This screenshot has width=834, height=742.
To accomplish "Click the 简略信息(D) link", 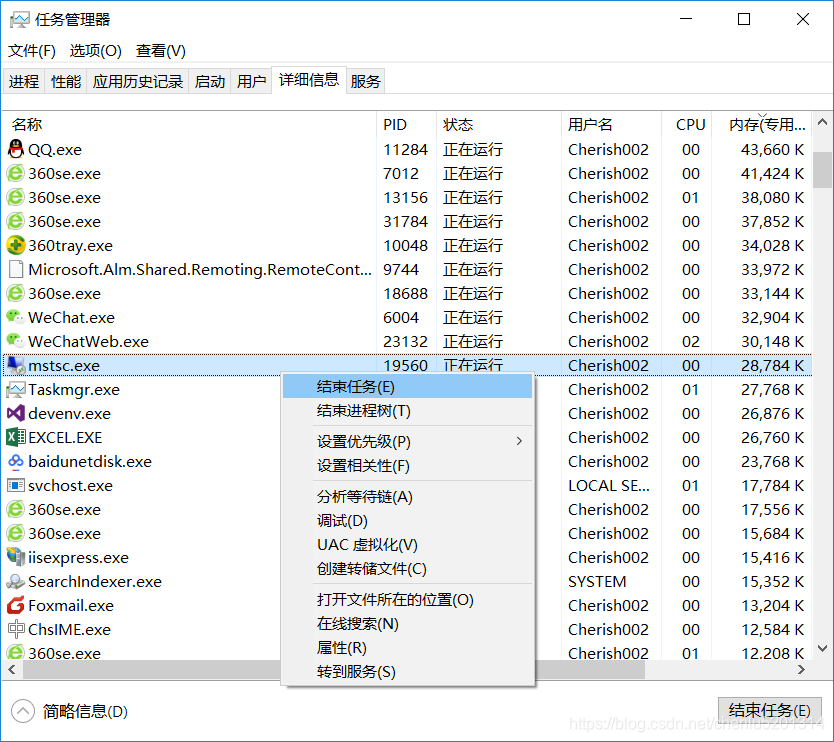I will click(x=85, y=711).
